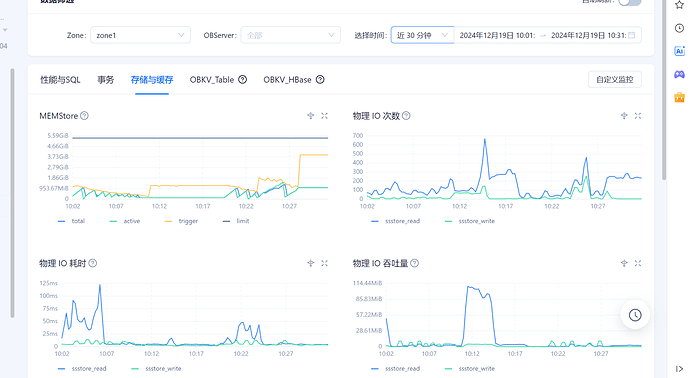Toggle ssstore_read in 物理 IO 次数 legend
690x378 pixels.
click(396, 221)
